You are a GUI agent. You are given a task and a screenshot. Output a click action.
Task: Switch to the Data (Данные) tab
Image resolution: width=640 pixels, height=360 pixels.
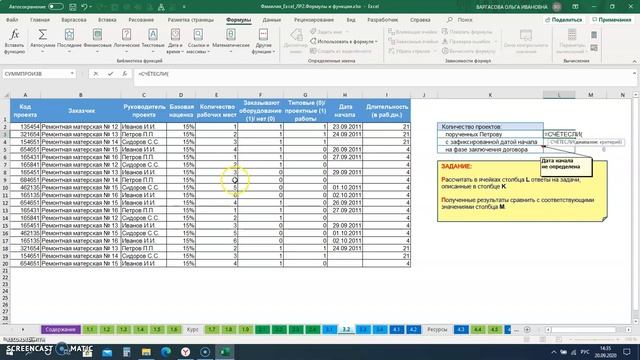point(271,20)
